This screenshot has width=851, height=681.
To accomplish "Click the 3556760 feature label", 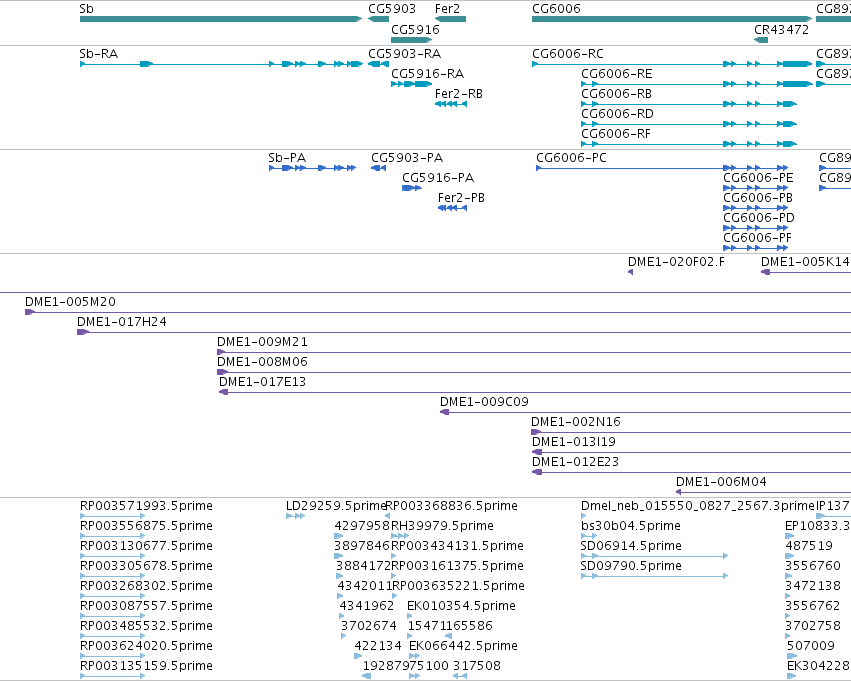I will [x=813, y=566].
